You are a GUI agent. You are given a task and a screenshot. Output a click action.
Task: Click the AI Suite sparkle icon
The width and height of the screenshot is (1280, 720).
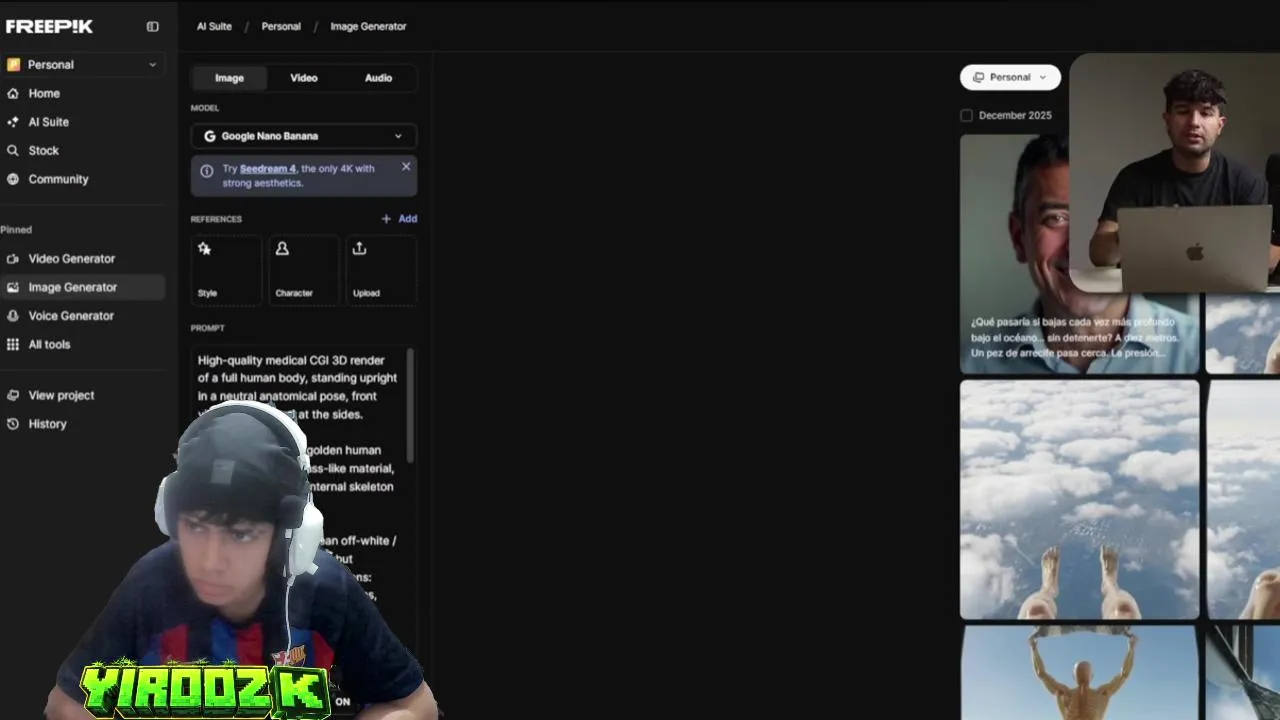click(13, 122)
